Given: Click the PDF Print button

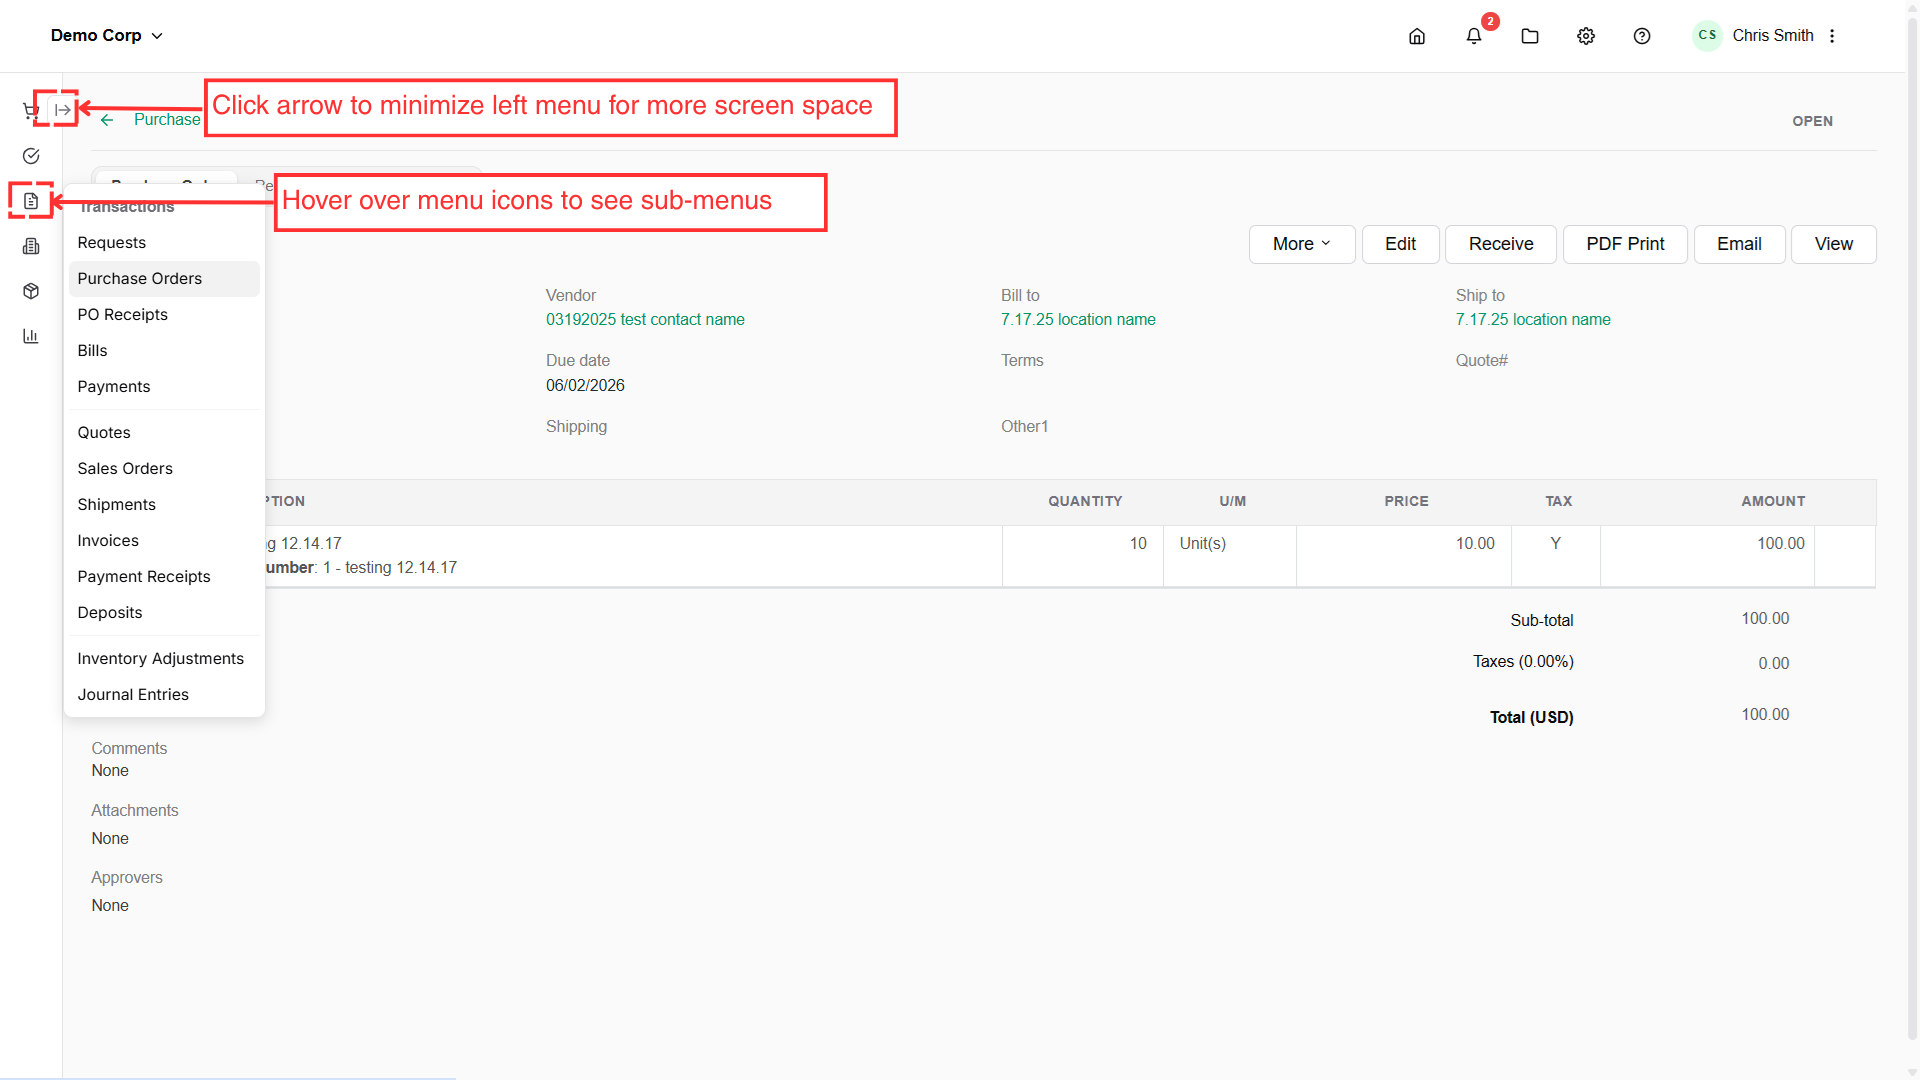Looking at the screenshot, I should 1625,244.
